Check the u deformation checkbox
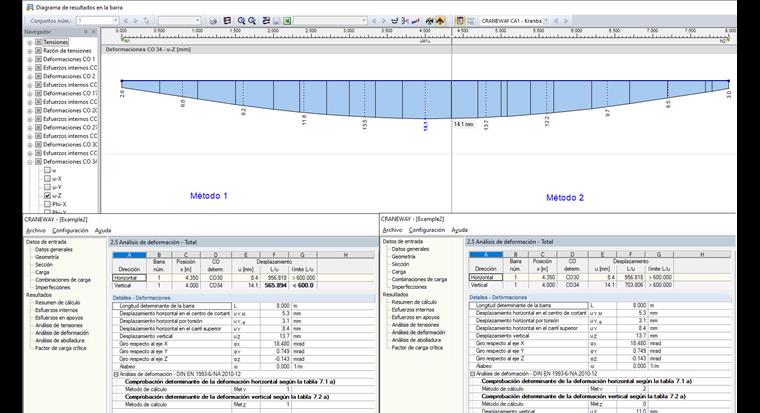Image resolution: width=760 pixels, height=413 pixels. [x=47, y=170]
